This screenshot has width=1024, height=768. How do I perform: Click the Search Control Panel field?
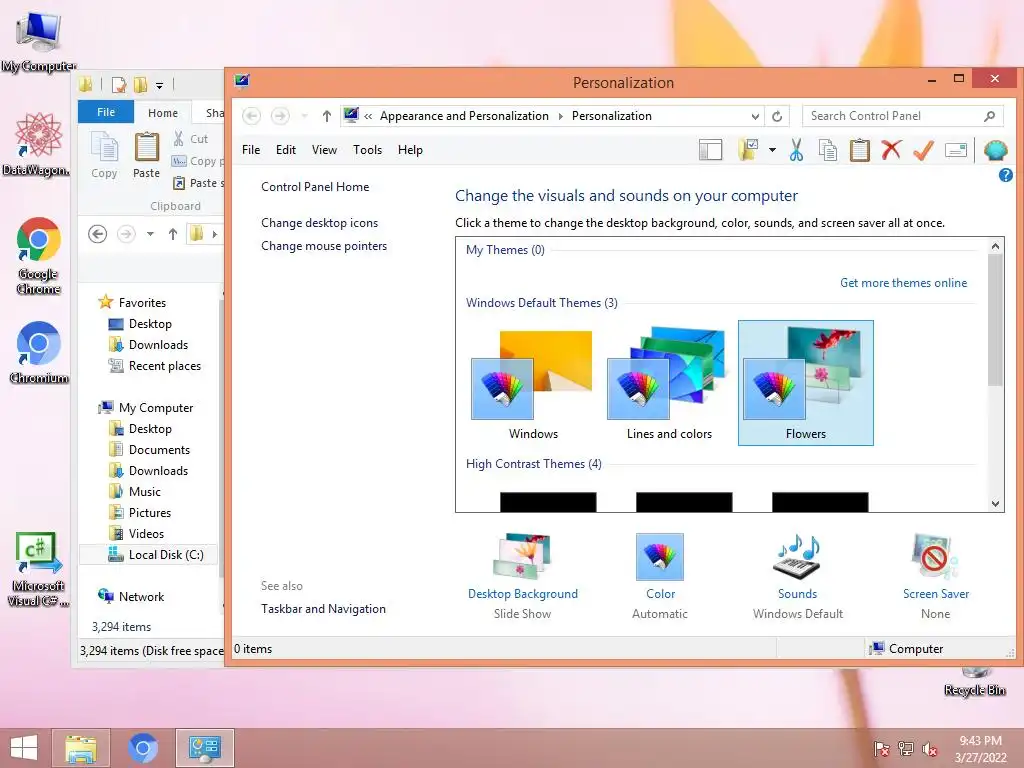pos(903,116)
